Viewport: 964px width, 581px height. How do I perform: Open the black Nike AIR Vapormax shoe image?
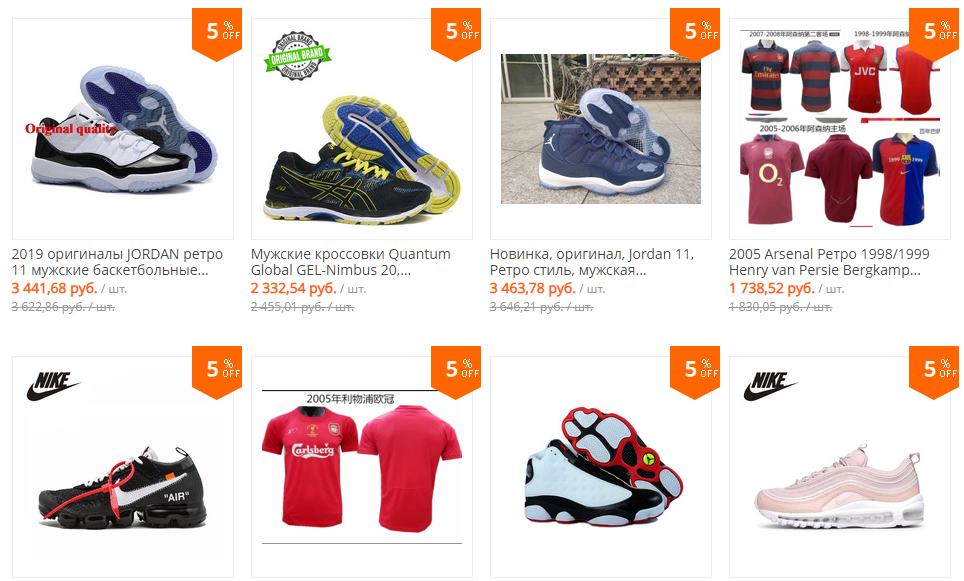(123, 467)
